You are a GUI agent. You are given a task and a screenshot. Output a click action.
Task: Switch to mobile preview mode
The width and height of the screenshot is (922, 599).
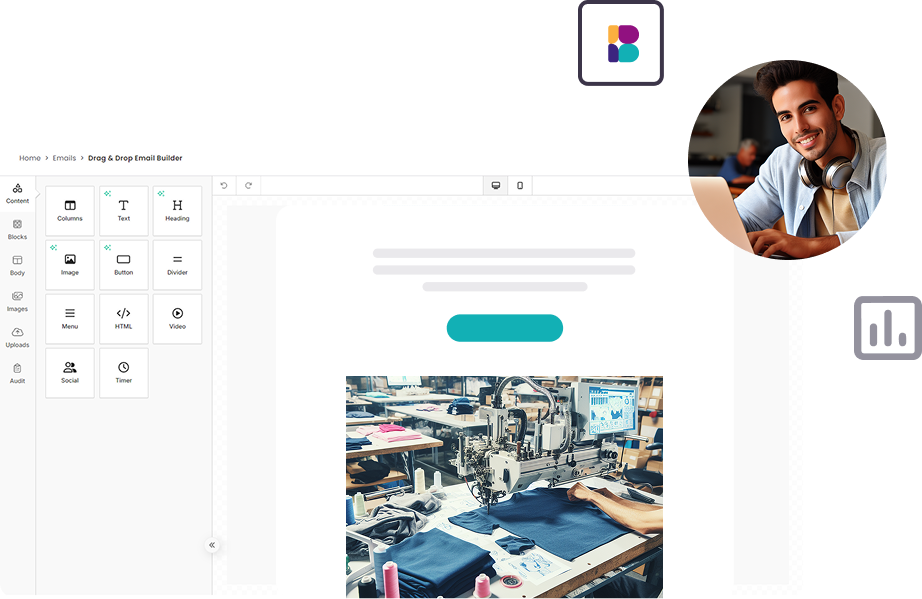point(520,185)
